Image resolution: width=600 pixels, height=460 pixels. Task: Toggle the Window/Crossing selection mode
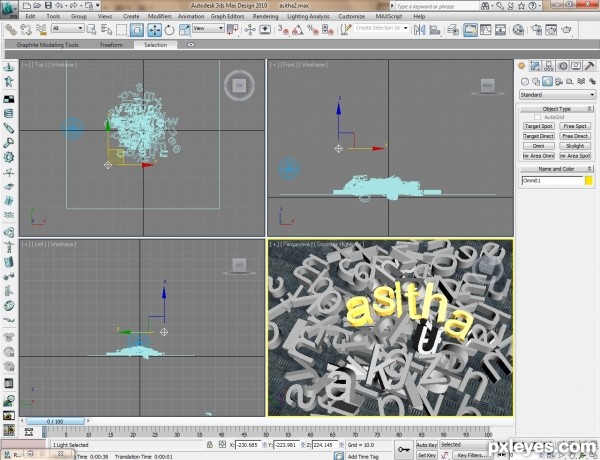point(137,29)
